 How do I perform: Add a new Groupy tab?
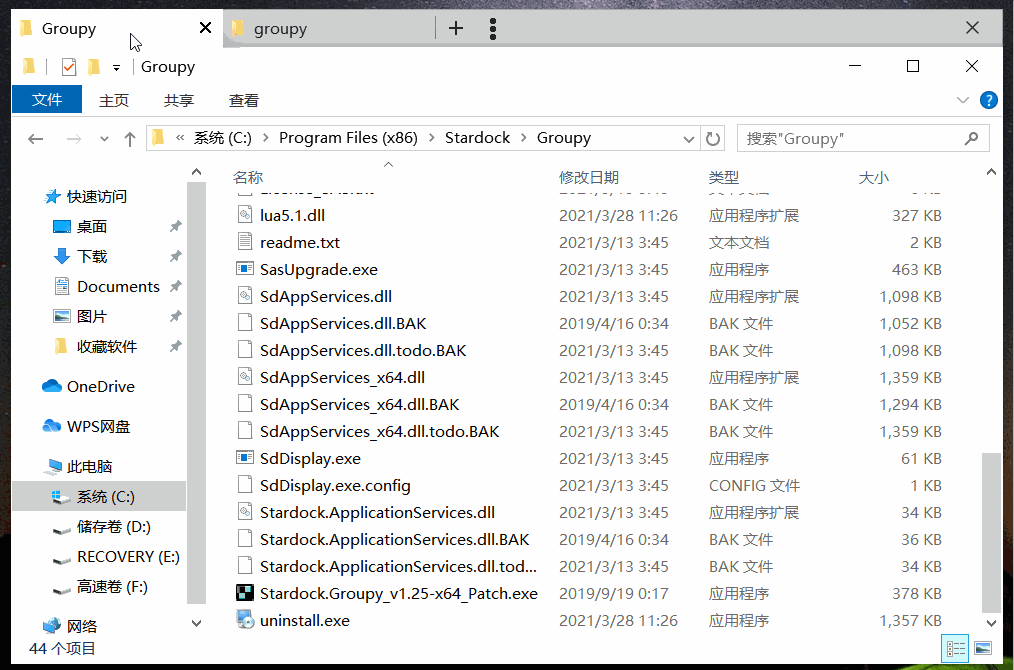pos(456,28)
